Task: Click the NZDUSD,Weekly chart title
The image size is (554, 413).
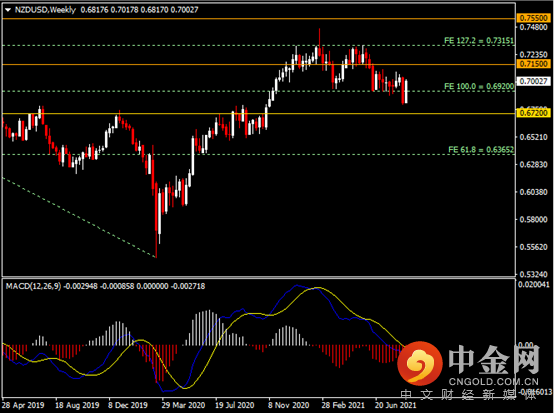Action: 45,10
